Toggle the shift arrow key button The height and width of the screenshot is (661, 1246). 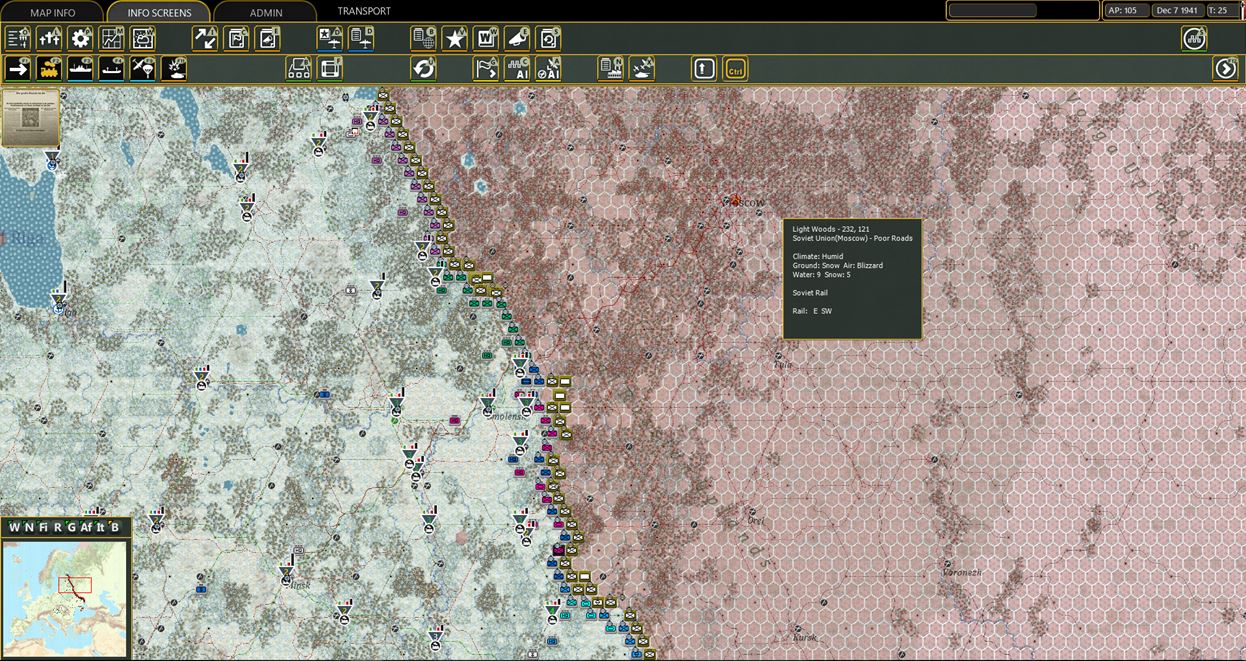pyautogui.click(x=704, y=68)
